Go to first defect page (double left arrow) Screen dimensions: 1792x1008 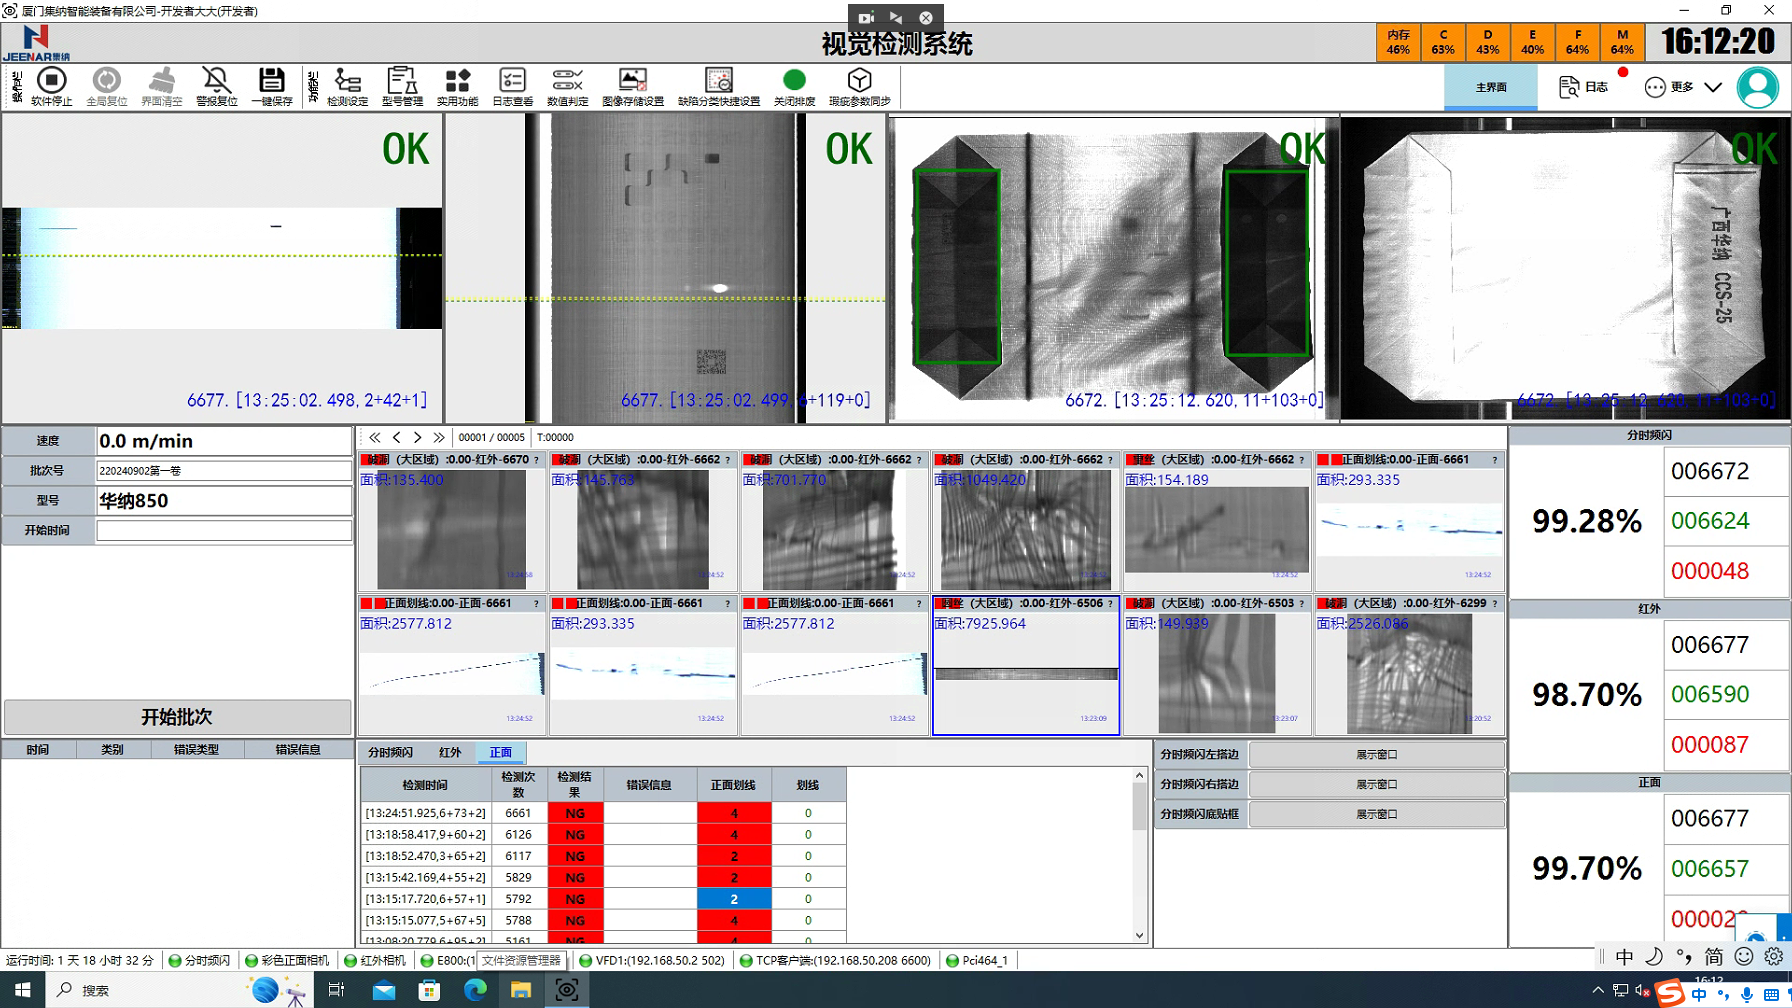click(x=375, y=437)
